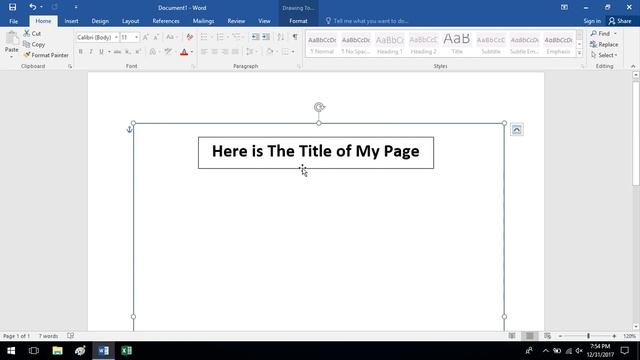
Task: Open the Ribbon Display Options icon
Action: tap(564, 7)
